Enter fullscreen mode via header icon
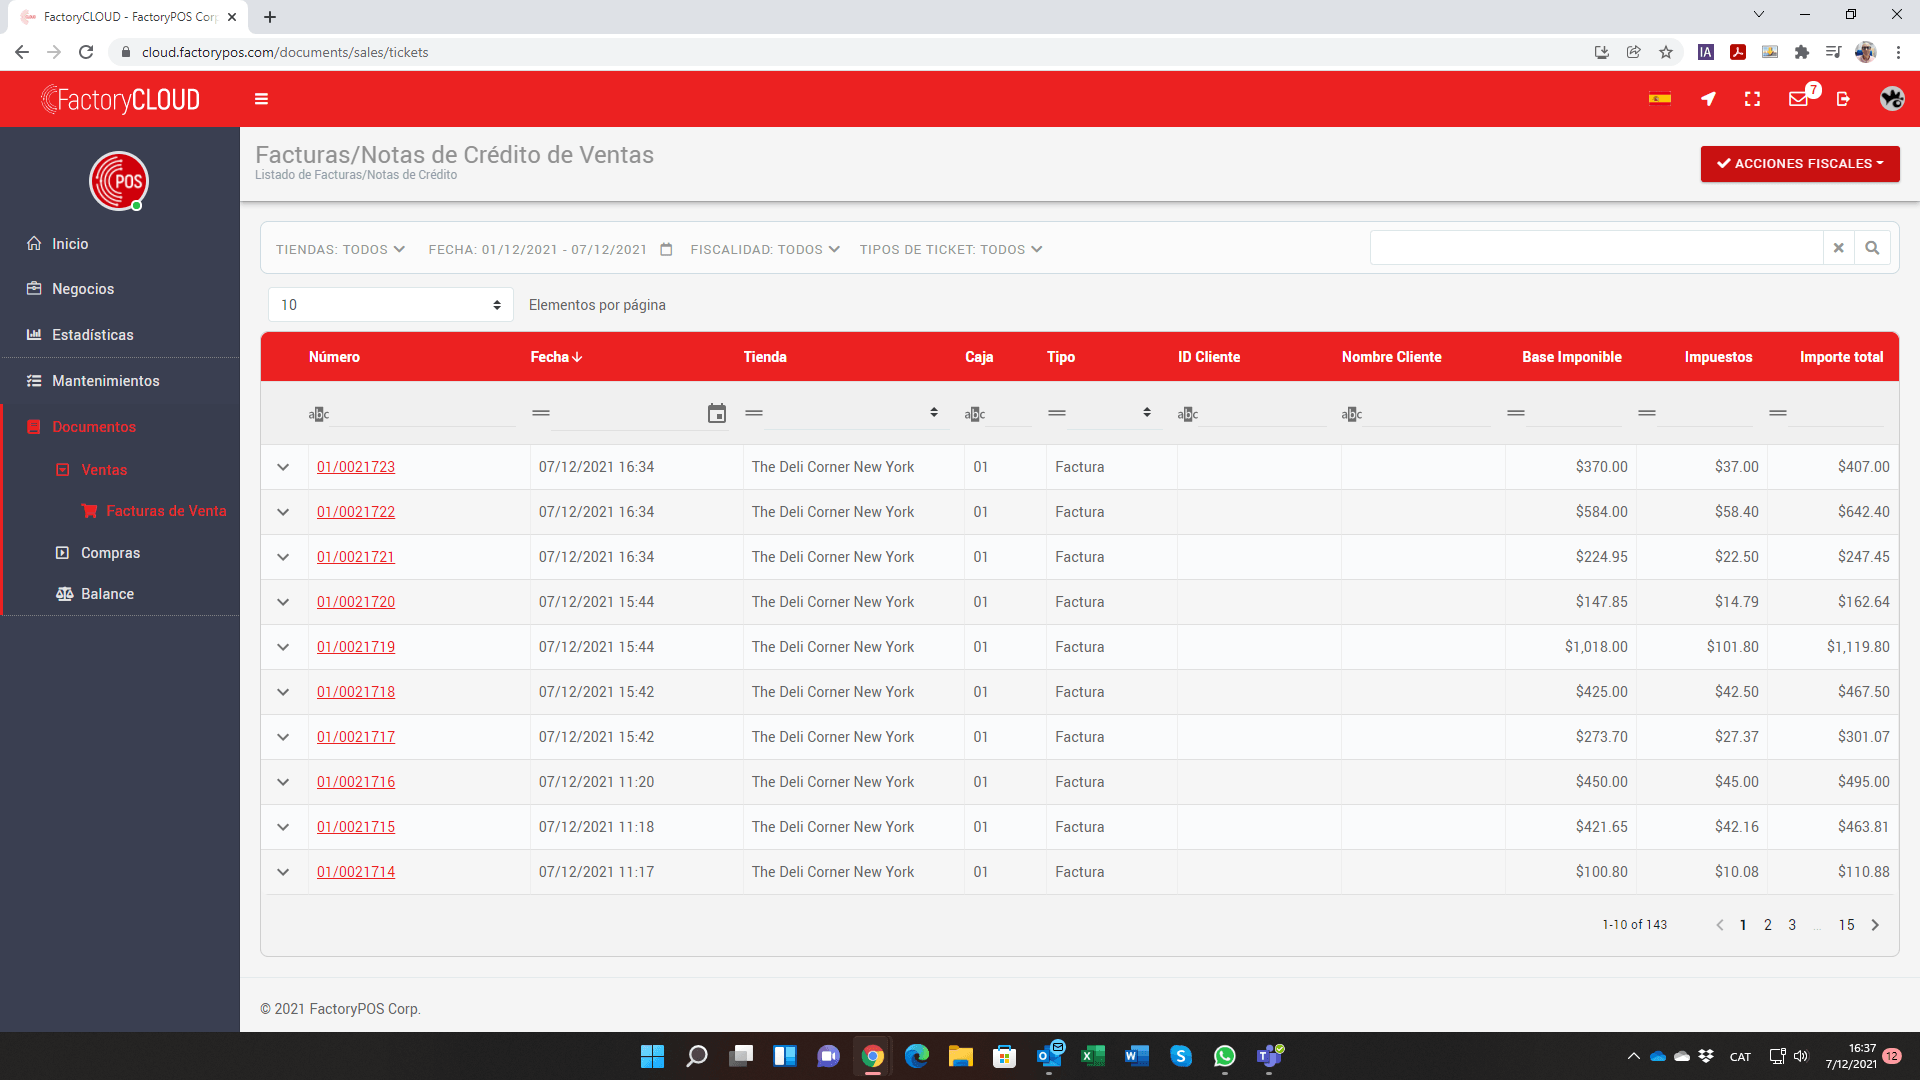Image resolution: width=1920 pixels, height=1080 pixels. coord(1752,99)
